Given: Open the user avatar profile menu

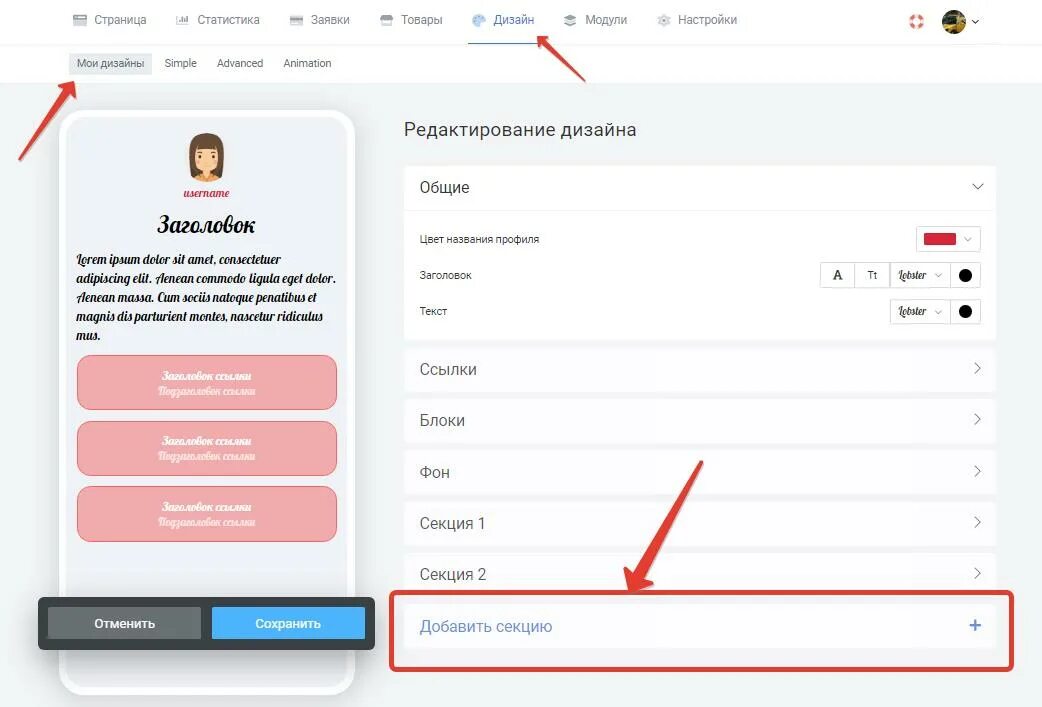Looking at the screenshot, I should [x=960, y=21].
